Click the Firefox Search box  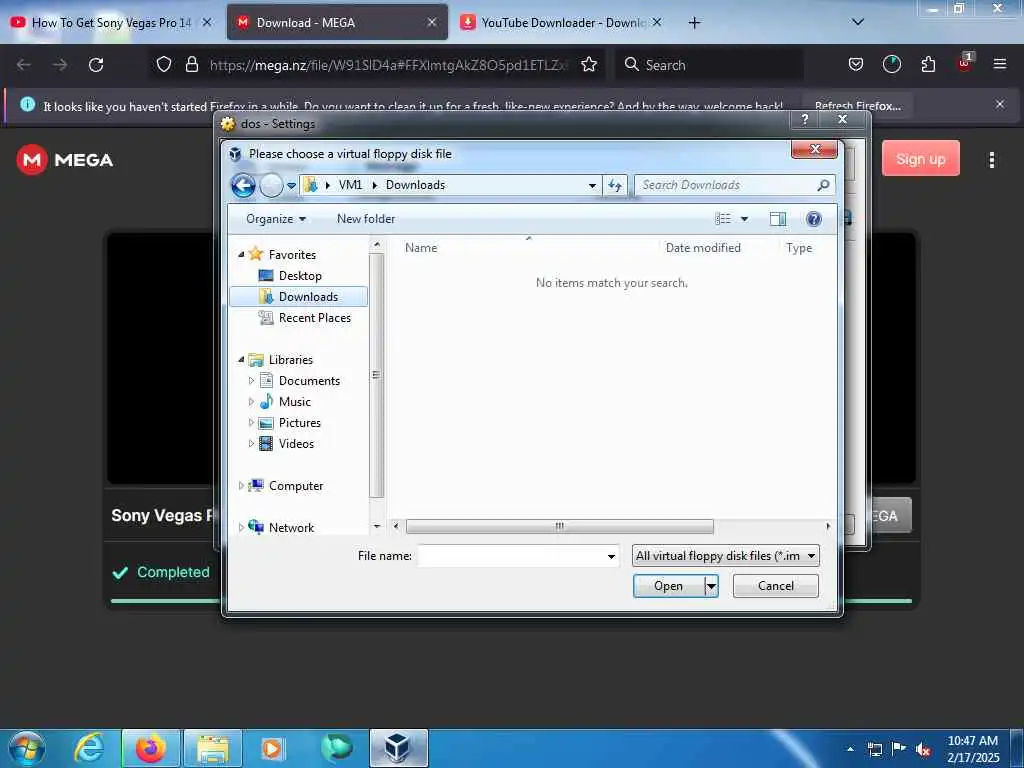pyautogui.click(x=709, y=65)
